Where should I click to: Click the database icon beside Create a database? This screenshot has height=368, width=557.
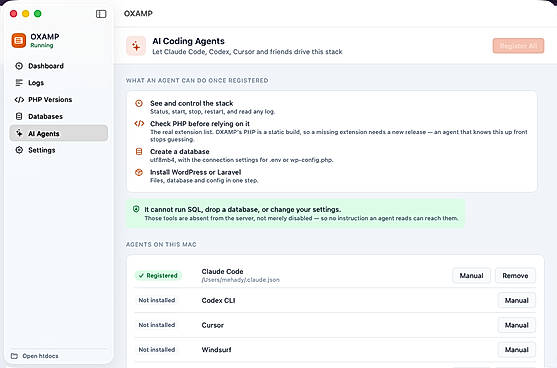(139, 152)
